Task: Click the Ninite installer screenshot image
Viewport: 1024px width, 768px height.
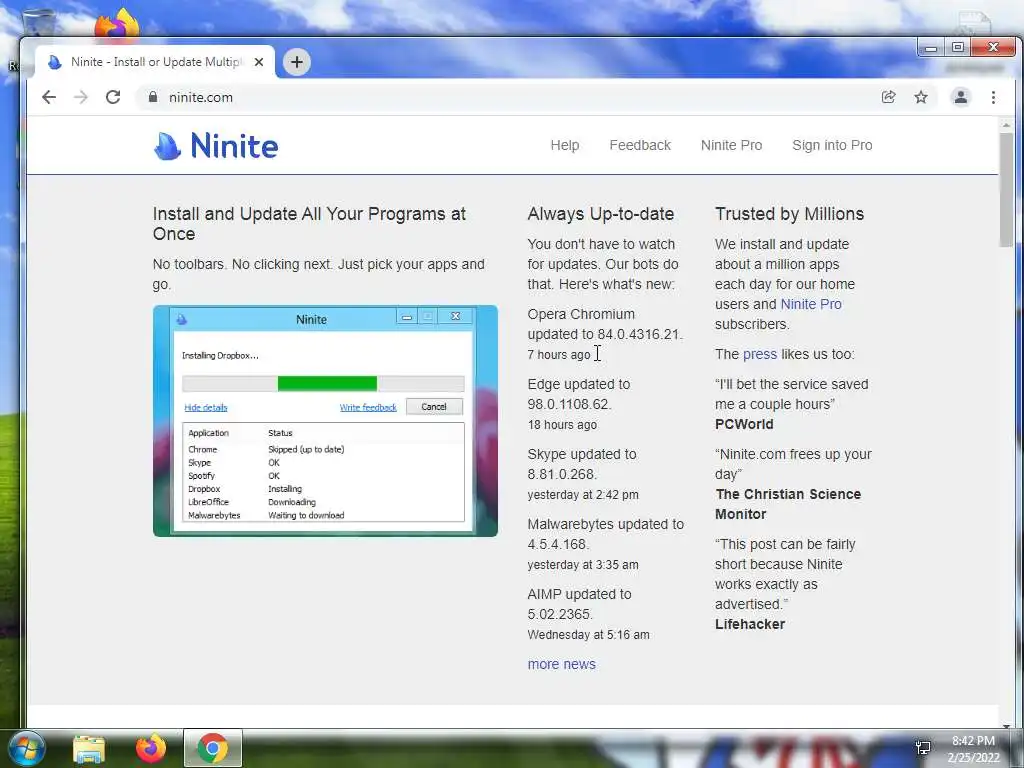Action: click(x=325, y=421)
